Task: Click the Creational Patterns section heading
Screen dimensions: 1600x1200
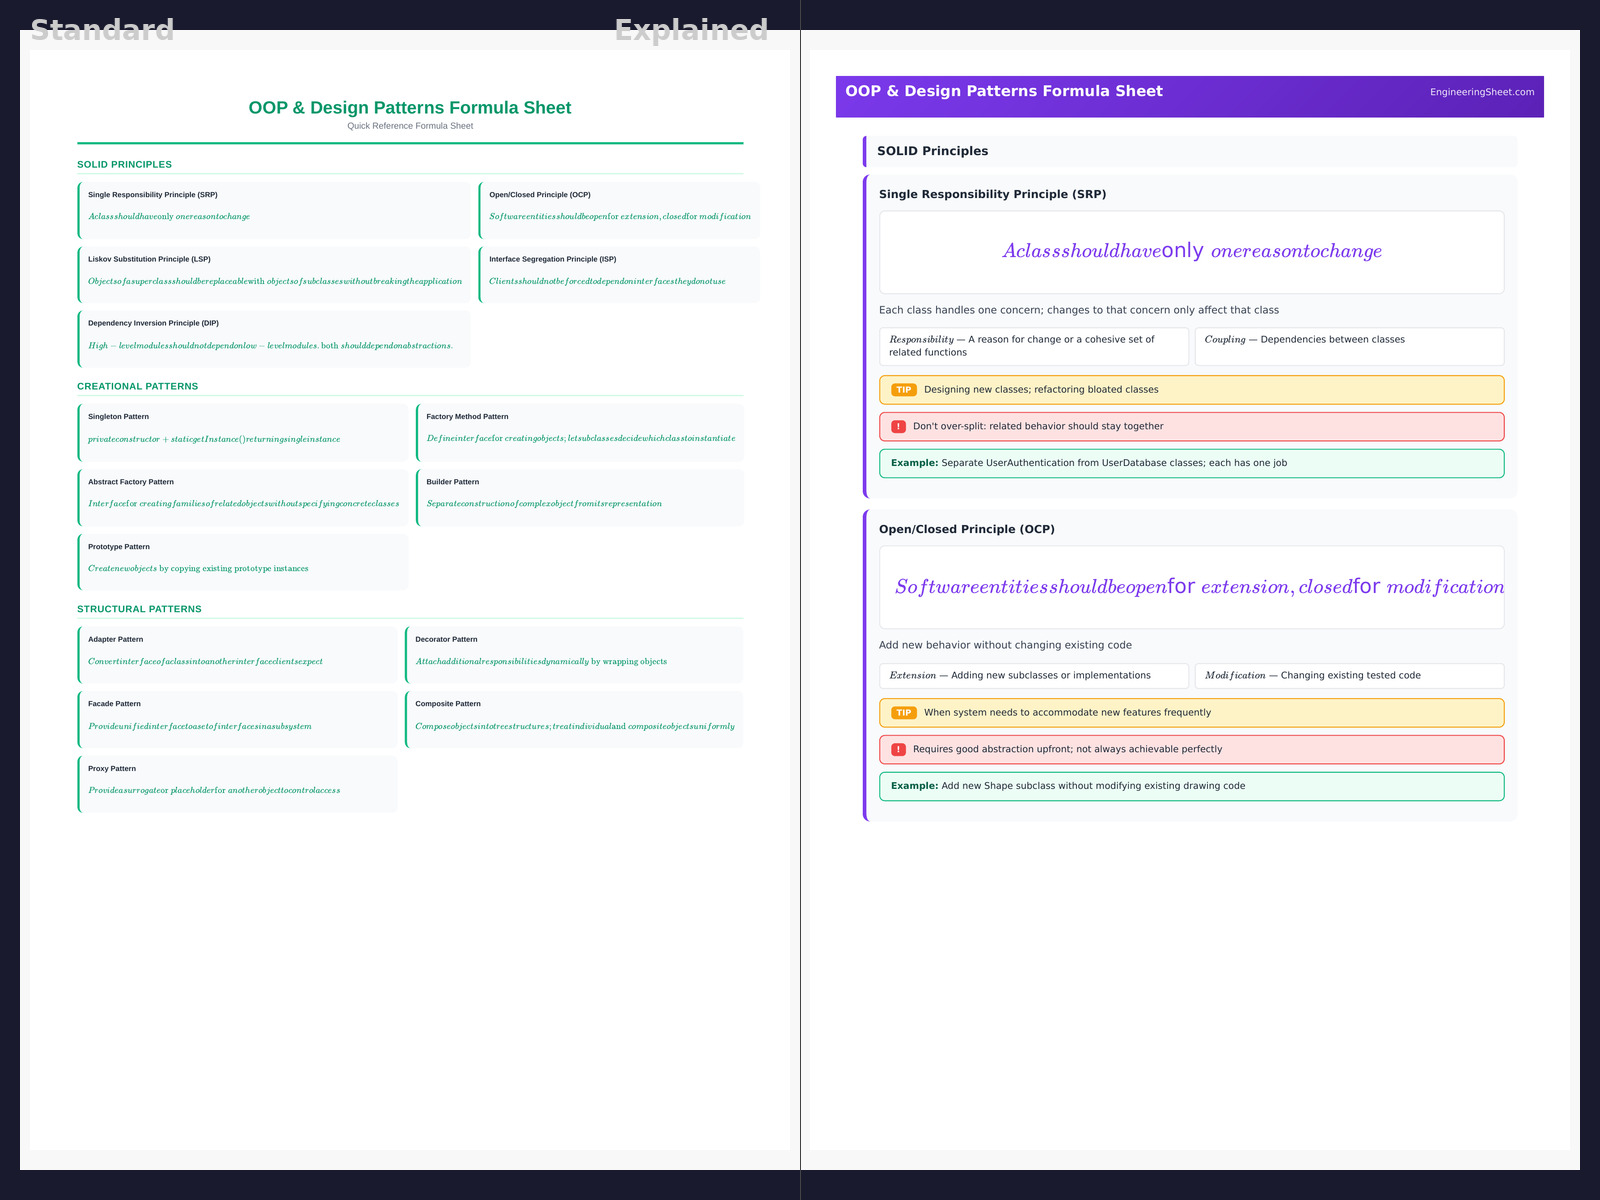Action: point(138,386)
